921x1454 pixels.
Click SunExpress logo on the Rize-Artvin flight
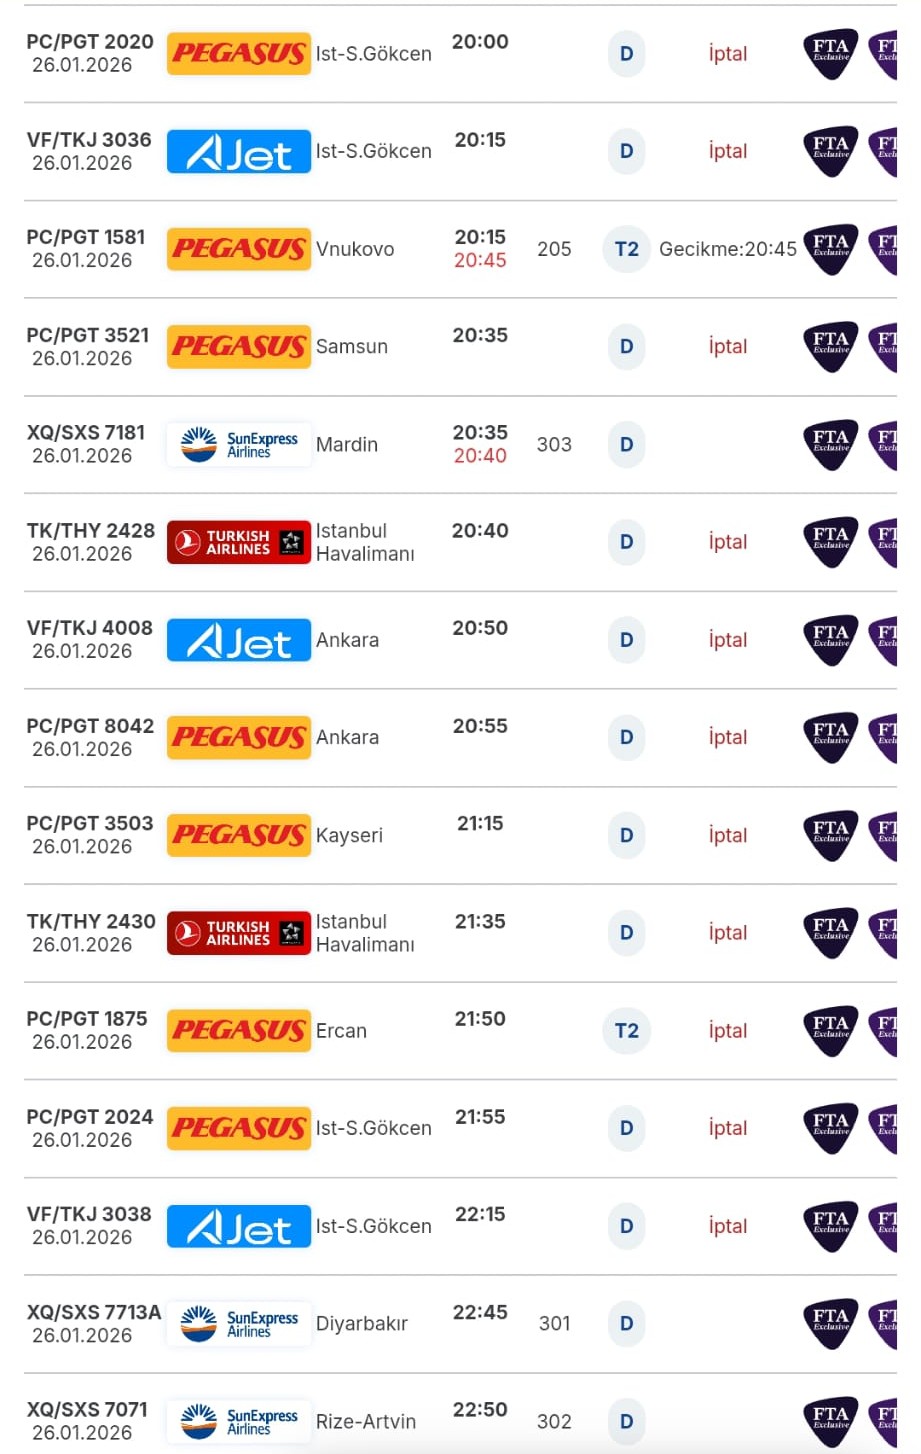(238, 1421)
